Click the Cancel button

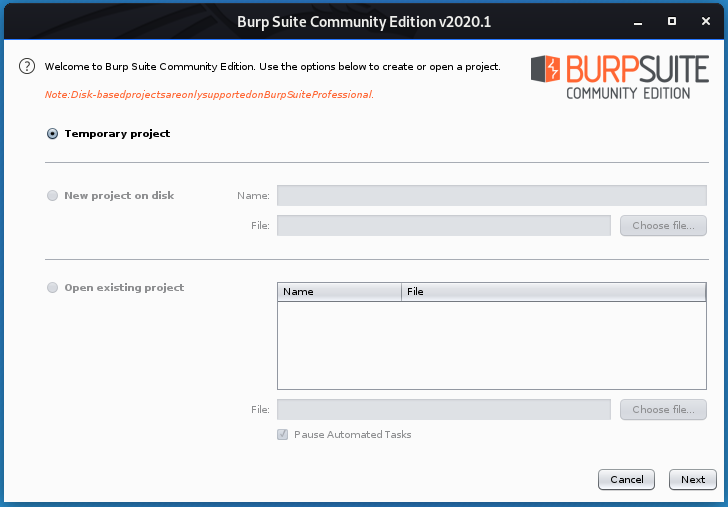[x=626, y=480]
